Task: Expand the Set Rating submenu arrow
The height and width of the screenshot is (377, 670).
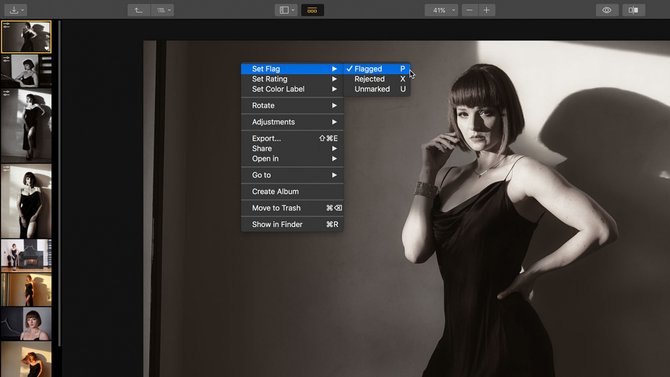Action: click(335, 79)
